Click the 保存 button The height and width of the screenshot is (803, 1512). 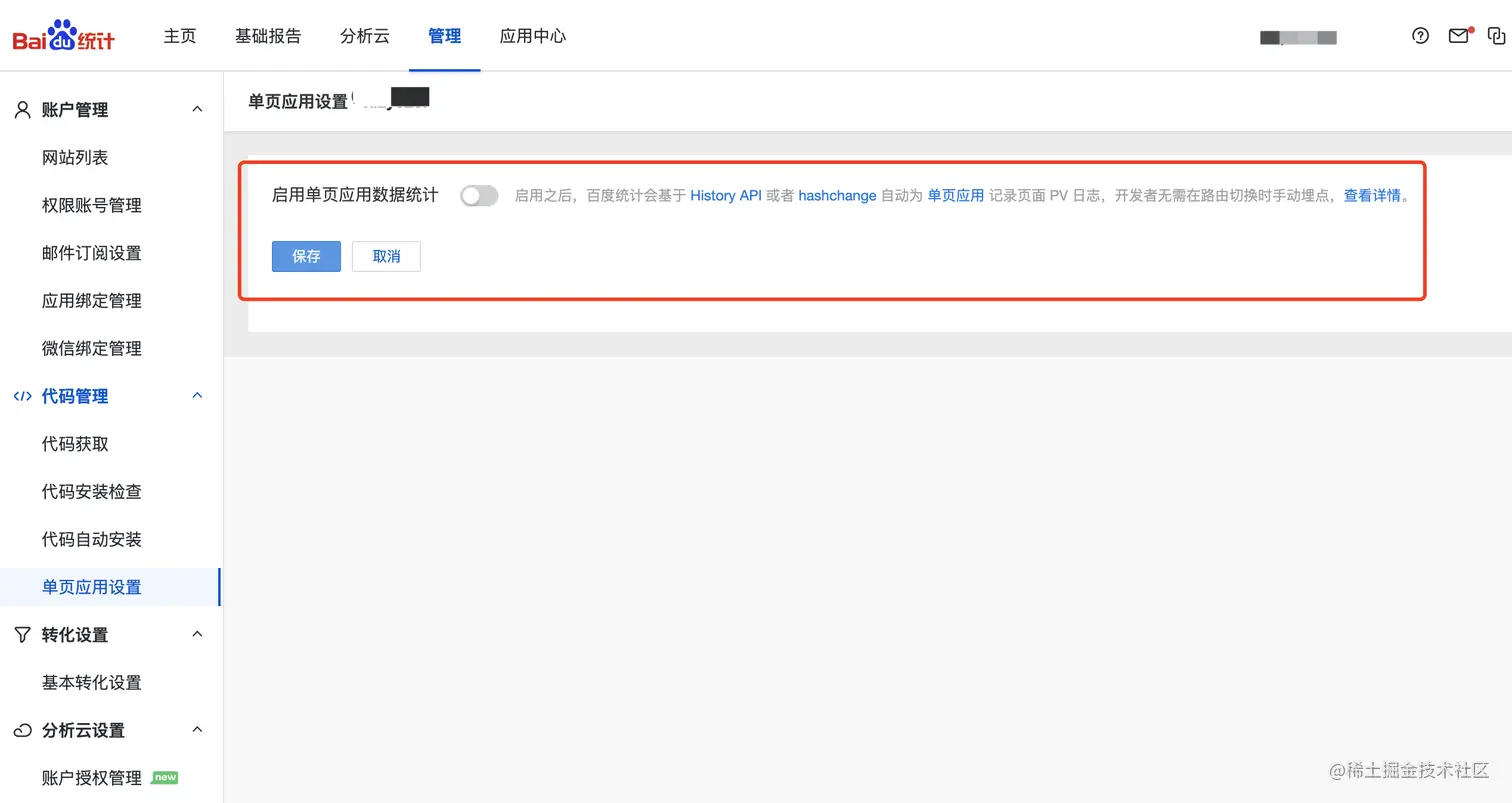pos(306,256)
